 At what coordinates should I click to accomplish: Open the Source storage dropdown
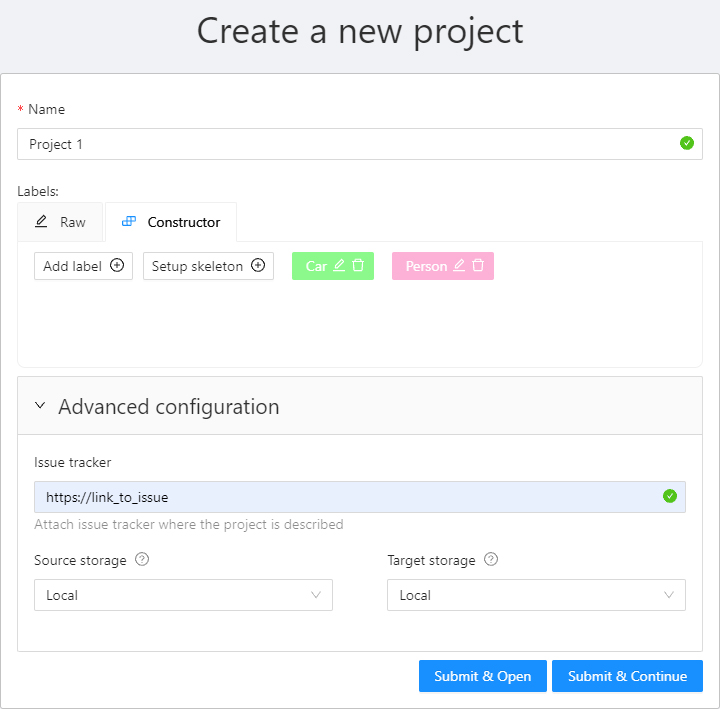(183, 595)
